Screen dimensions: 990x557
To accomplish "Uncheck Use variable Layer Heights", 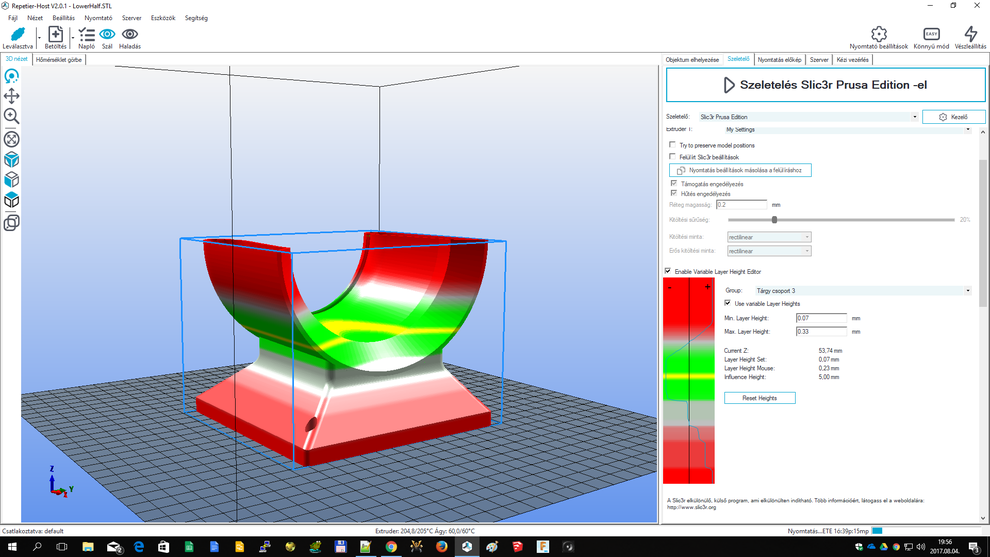I will pyautogui.click(x=728, y=303).
